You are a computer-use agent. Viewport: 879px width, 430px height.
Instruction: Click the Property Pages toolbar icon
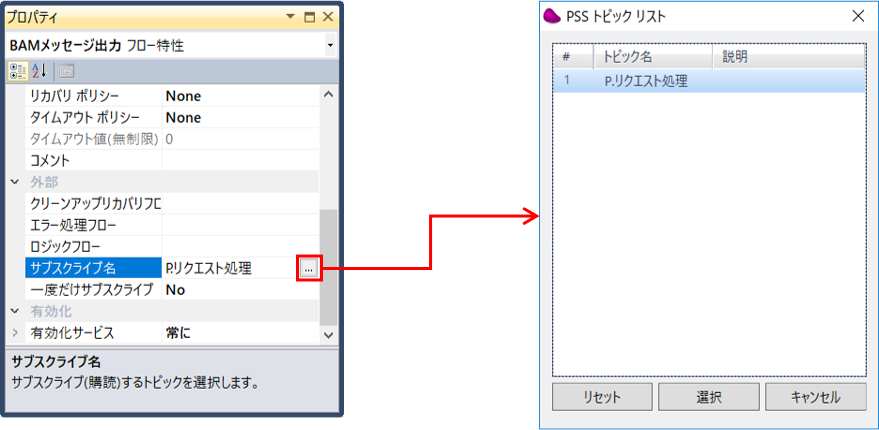(x=66, y=70)
